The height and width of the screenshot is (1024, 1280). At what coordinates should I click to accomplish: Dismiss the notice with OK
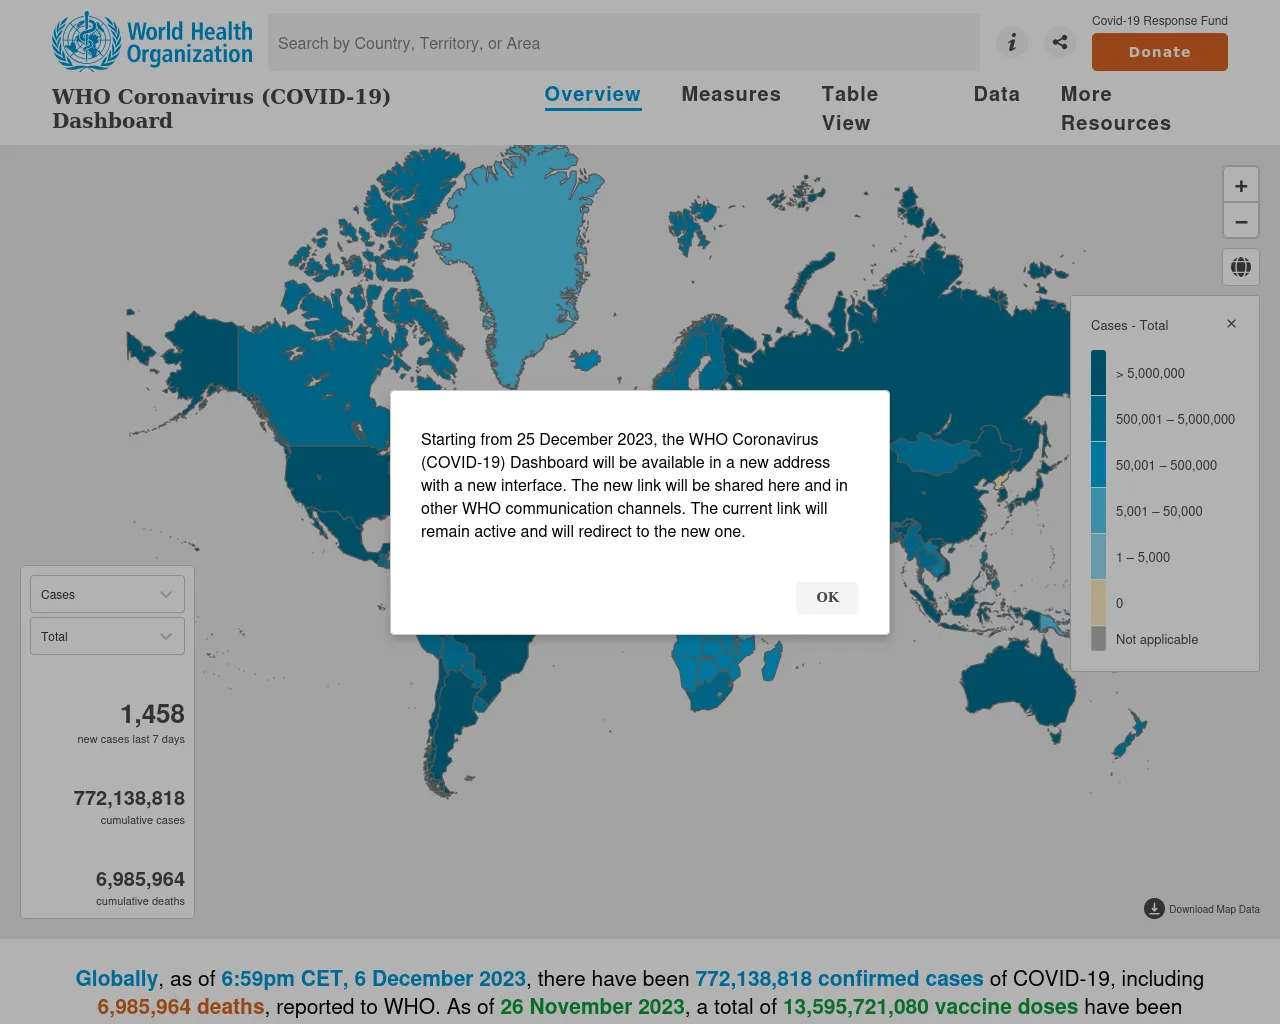tap(828, 597)
